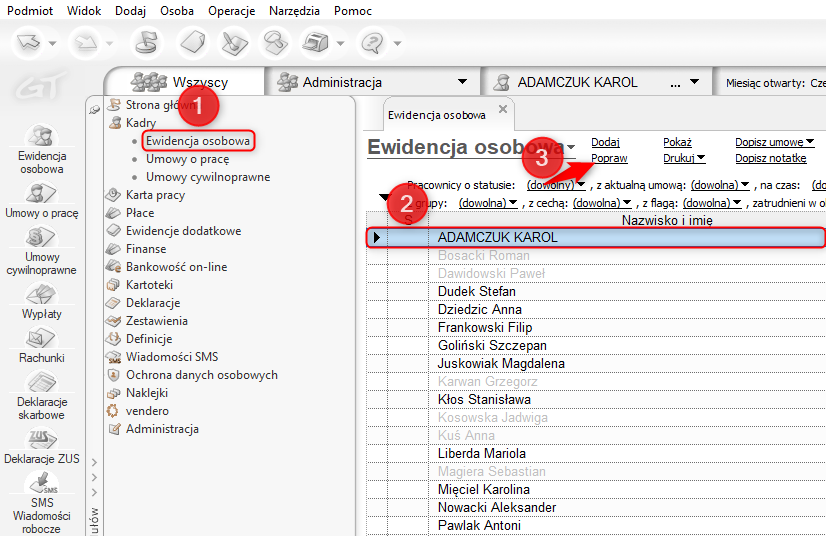Click the pen on document toolbar icon
This screenshot has height=536, width=826.
click(x=234, y=43)
